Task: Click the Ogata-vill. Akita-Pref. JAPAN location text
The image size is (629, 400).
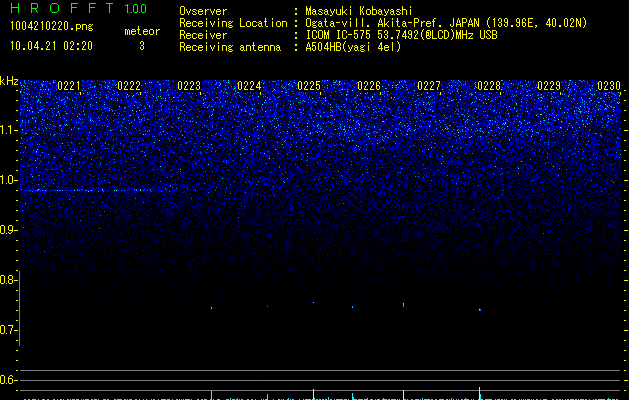Action: pos(446,23)
